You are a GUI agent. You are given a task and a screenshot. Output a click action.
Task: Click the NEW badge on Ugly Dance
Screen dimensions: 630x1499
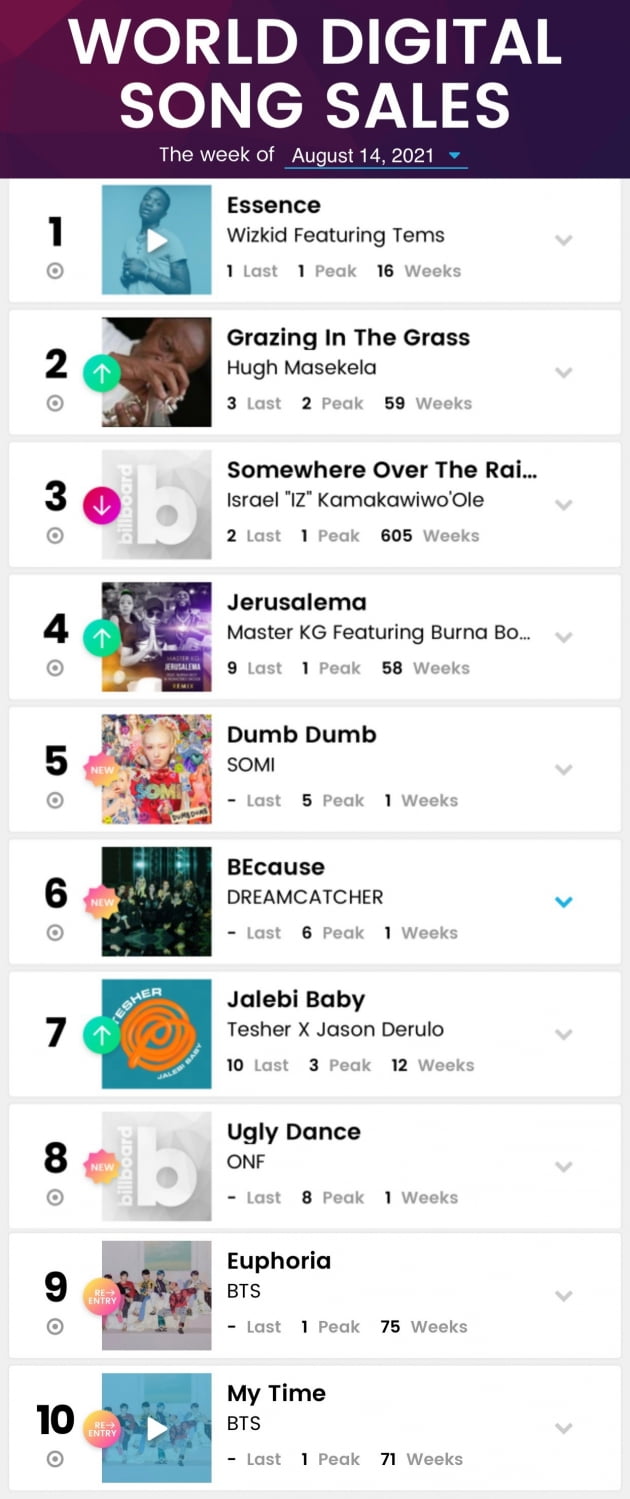102,1167
